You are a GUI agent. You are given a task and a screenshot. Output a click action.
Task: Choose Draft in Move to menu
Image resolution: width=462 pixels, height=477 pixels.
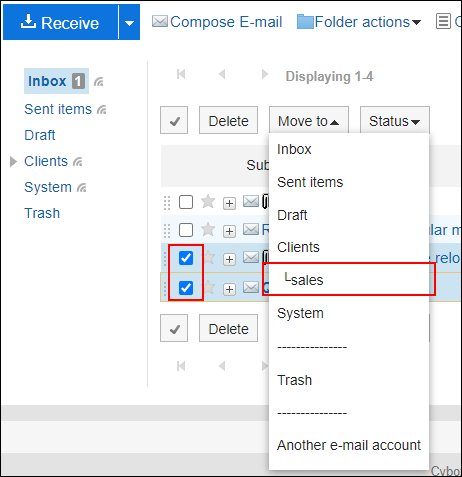[x=349, y=215]
